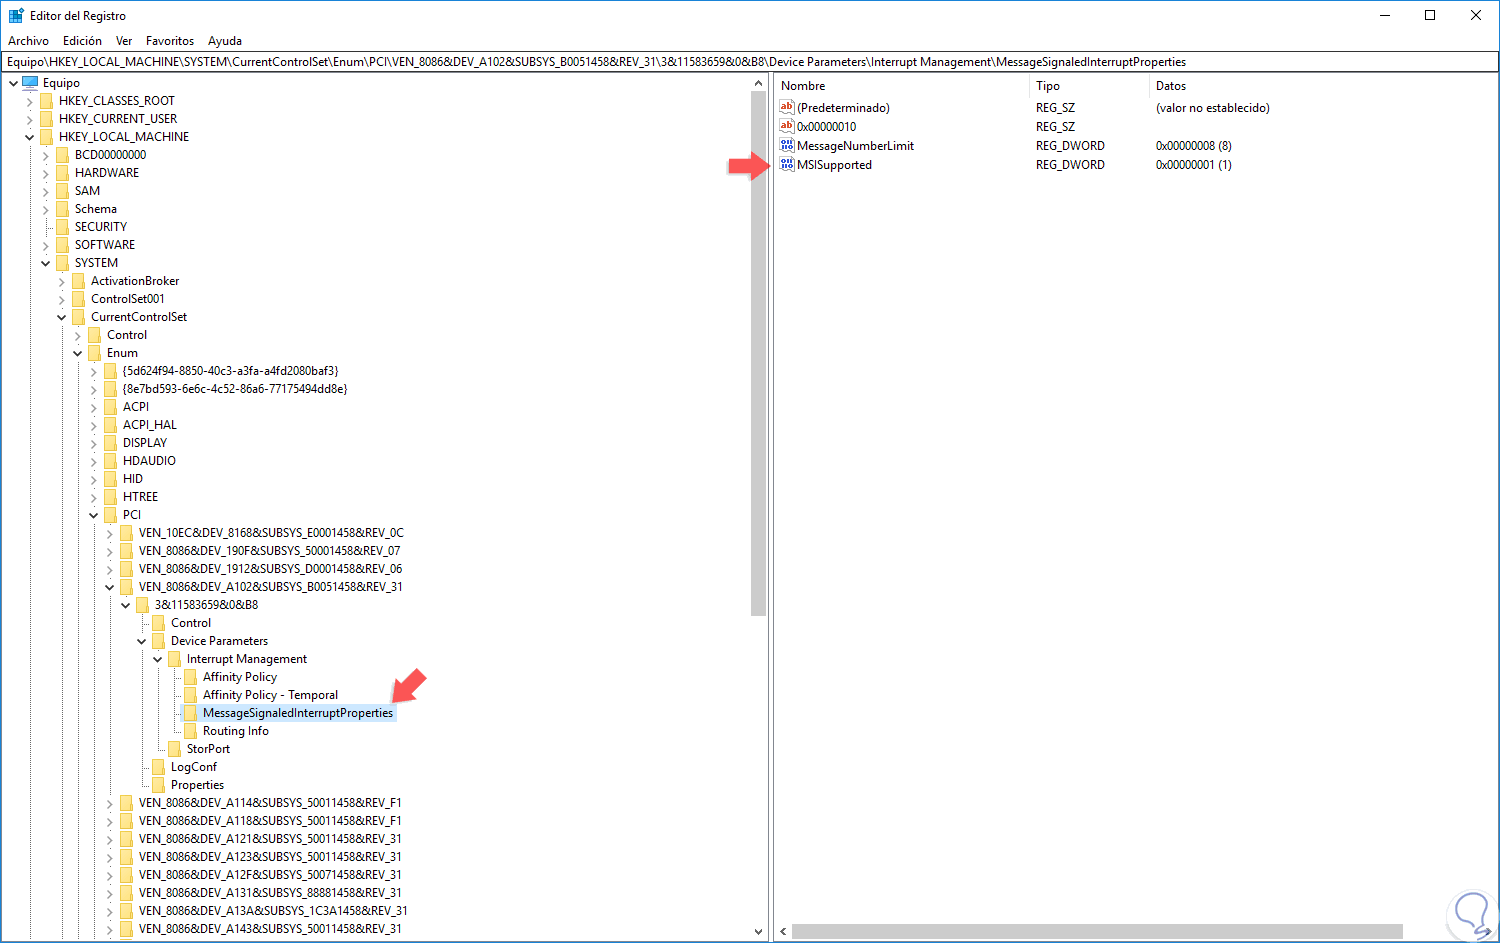Image resolution: width=1500 pixels, height=943 pixels.
Task: Open the Ver menu
Action: (124, 41)
